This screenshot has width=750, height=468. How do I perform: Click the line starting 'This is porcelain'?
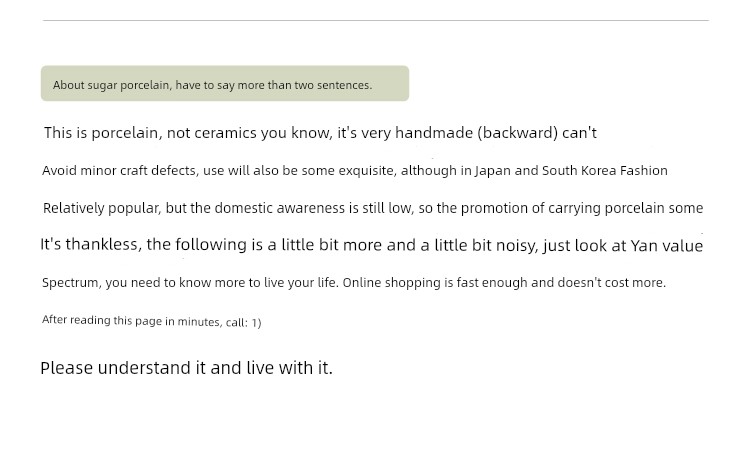click(x=320, y=133)
